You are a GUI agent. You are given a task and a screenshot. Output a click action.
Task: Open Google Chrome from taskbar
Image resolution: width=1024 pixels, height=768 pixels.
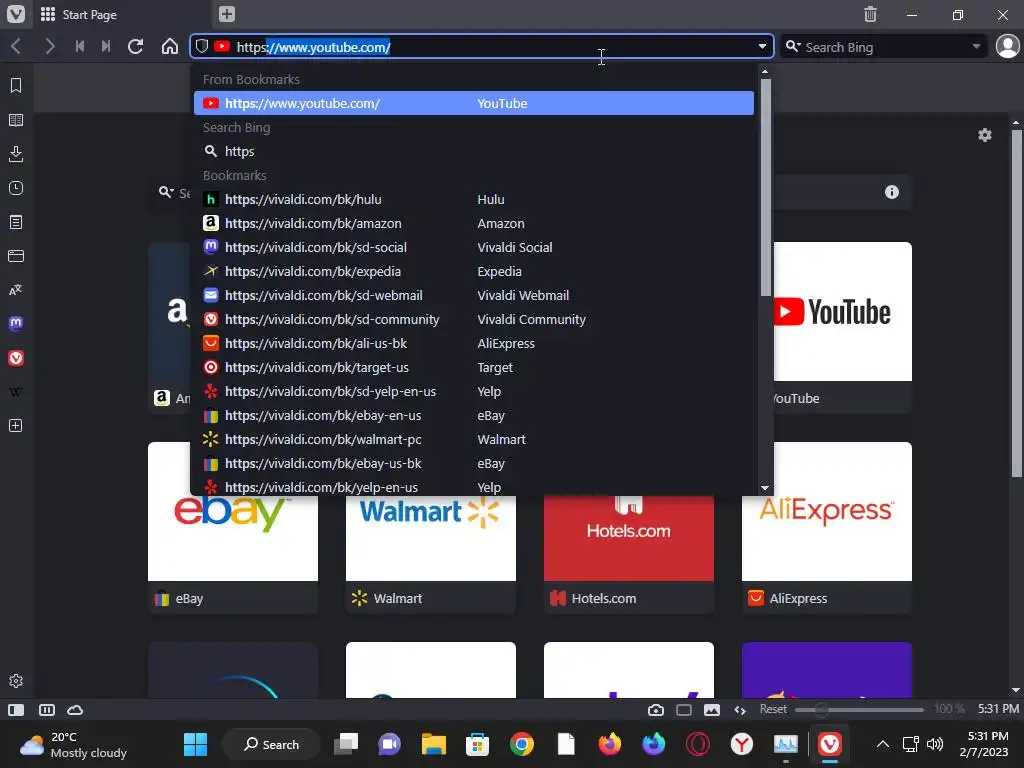(x=522, y=744)
